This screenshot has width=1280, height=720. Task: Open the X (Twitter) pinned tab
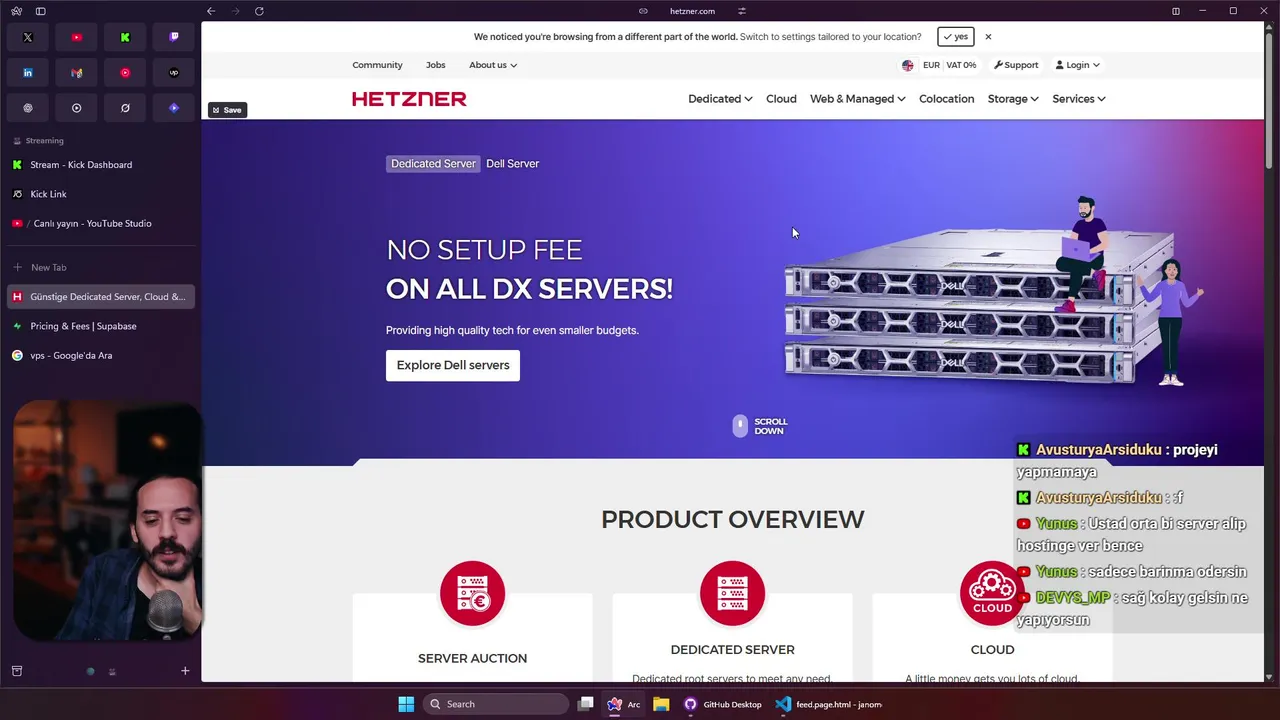28,37
